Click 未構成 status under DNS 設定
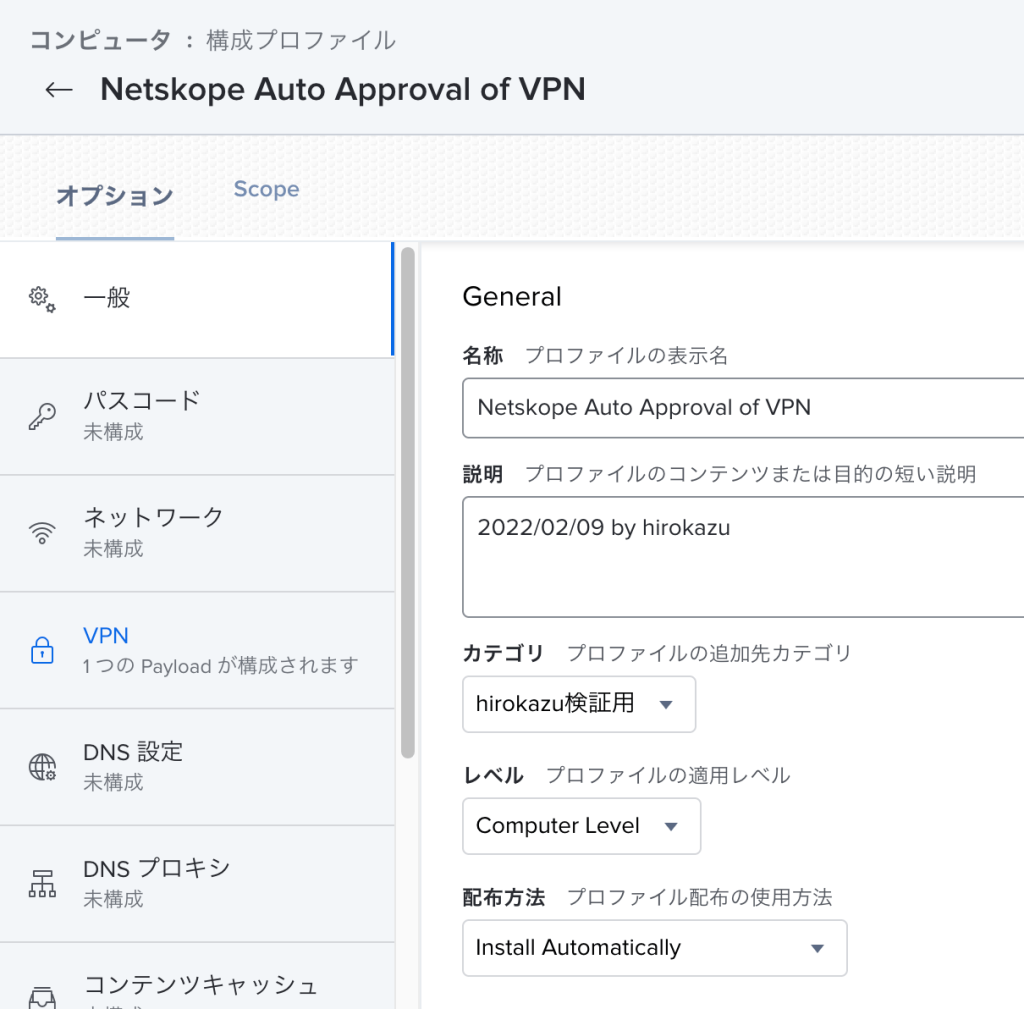Screen dimensions: 1024x1009 pyautogui.click(x=113, y=782)
